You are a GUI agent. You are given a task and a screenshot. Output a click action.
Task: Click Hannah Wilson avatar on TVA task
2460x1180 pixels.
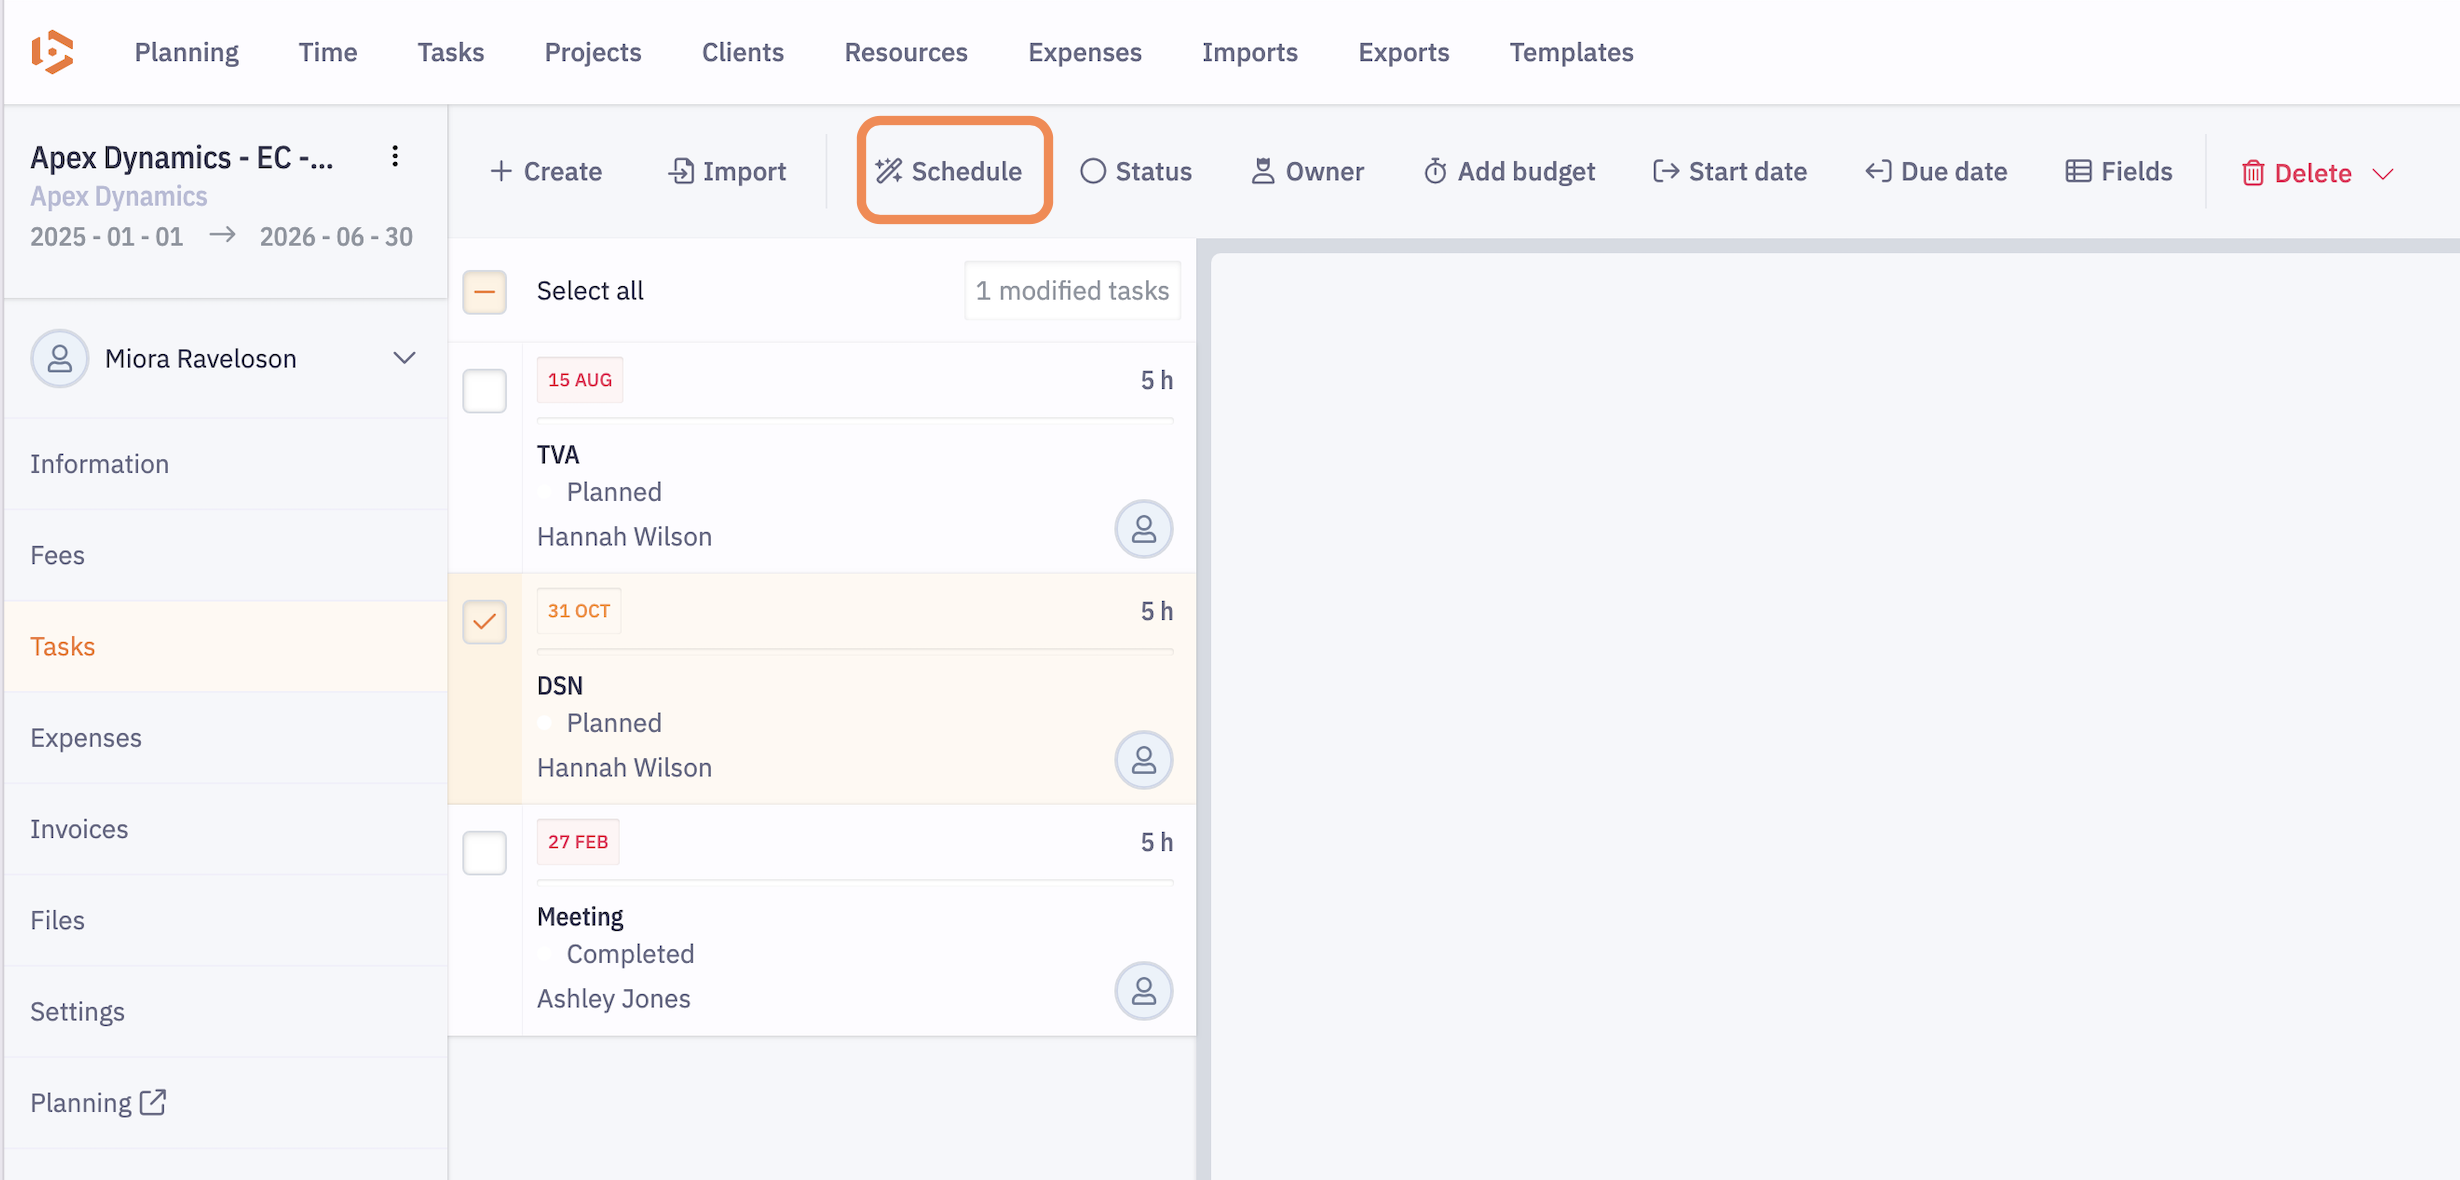click(x=1143, y=529)
